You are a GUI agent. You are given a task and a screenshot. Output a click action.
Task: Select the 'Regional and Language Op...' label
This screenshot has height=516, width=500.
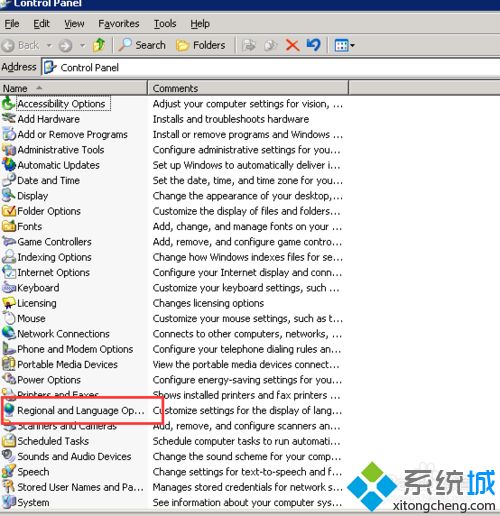click(81, 410)
